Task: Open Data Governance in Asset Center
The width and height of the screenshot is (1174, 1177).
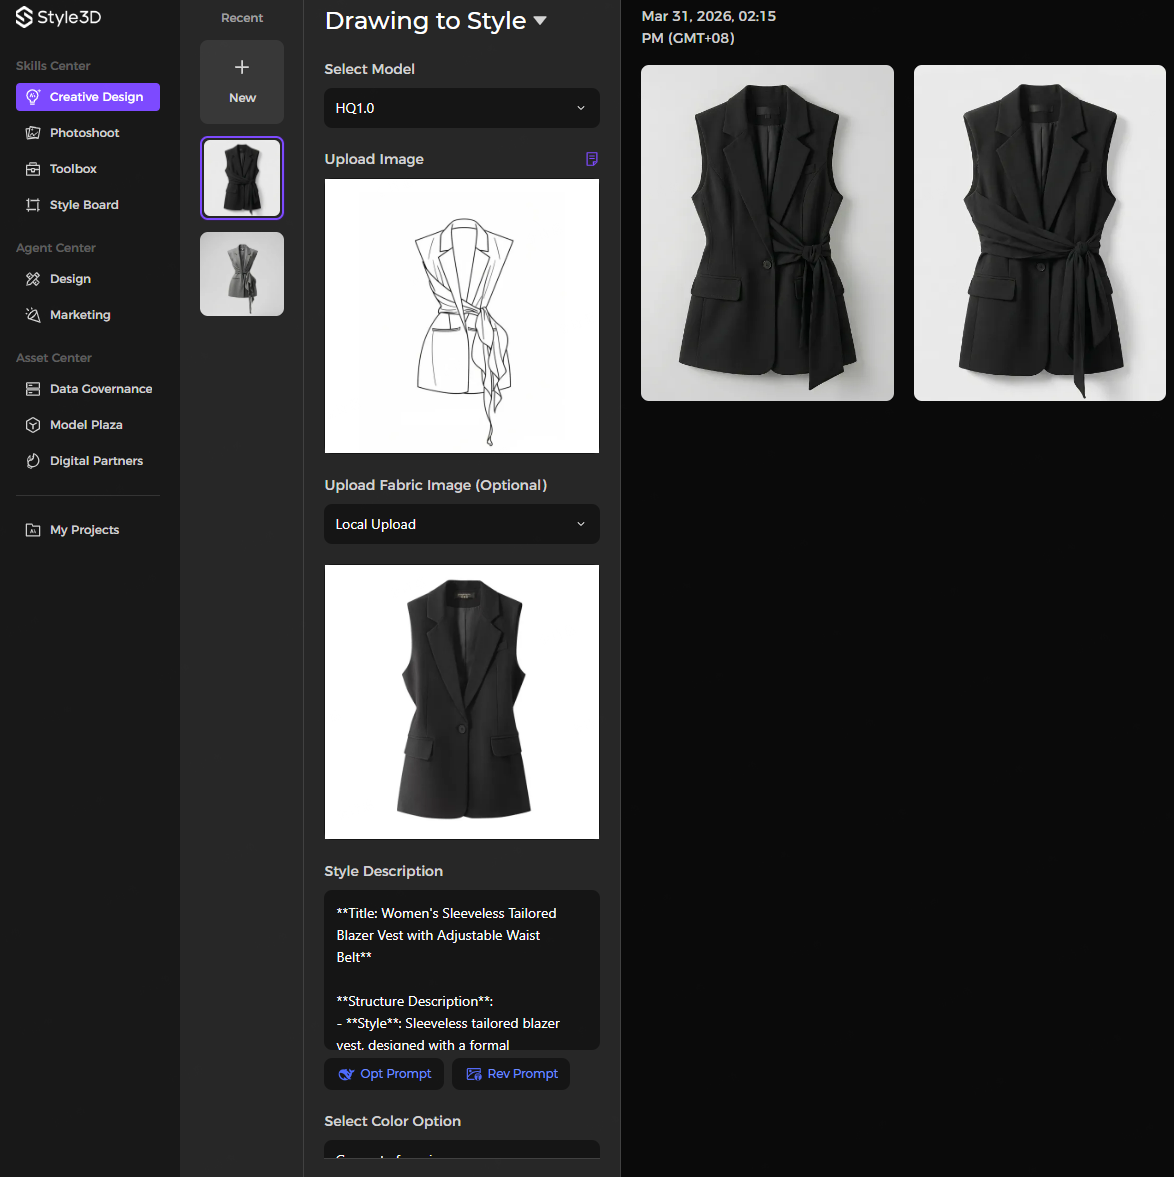Action: pyautogui.click(x=101, y=389)
